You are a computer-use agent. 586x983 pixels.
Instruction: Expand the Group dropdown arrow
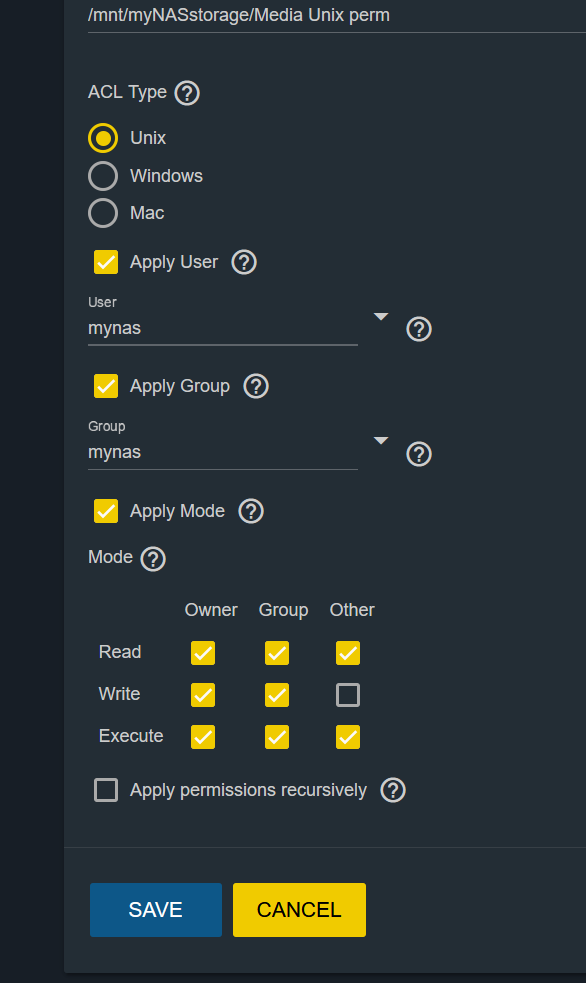click(380, 441)
